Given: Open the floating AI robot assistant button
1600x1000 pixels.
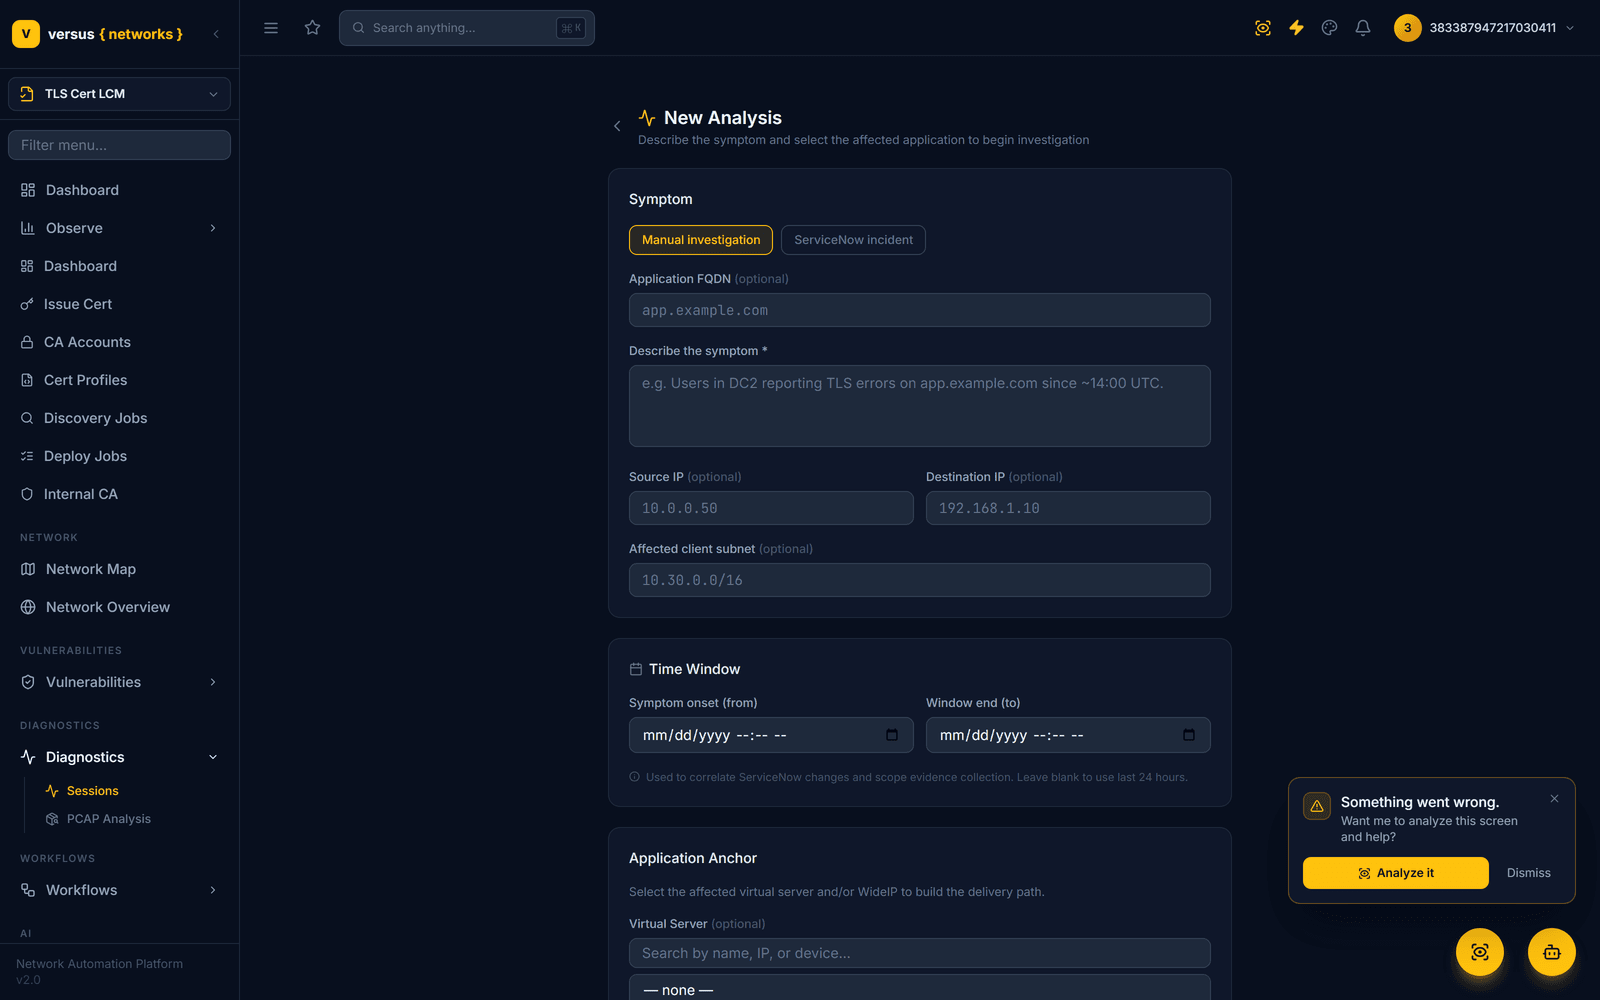Looking at the screenshot, I should point(1552,952).
